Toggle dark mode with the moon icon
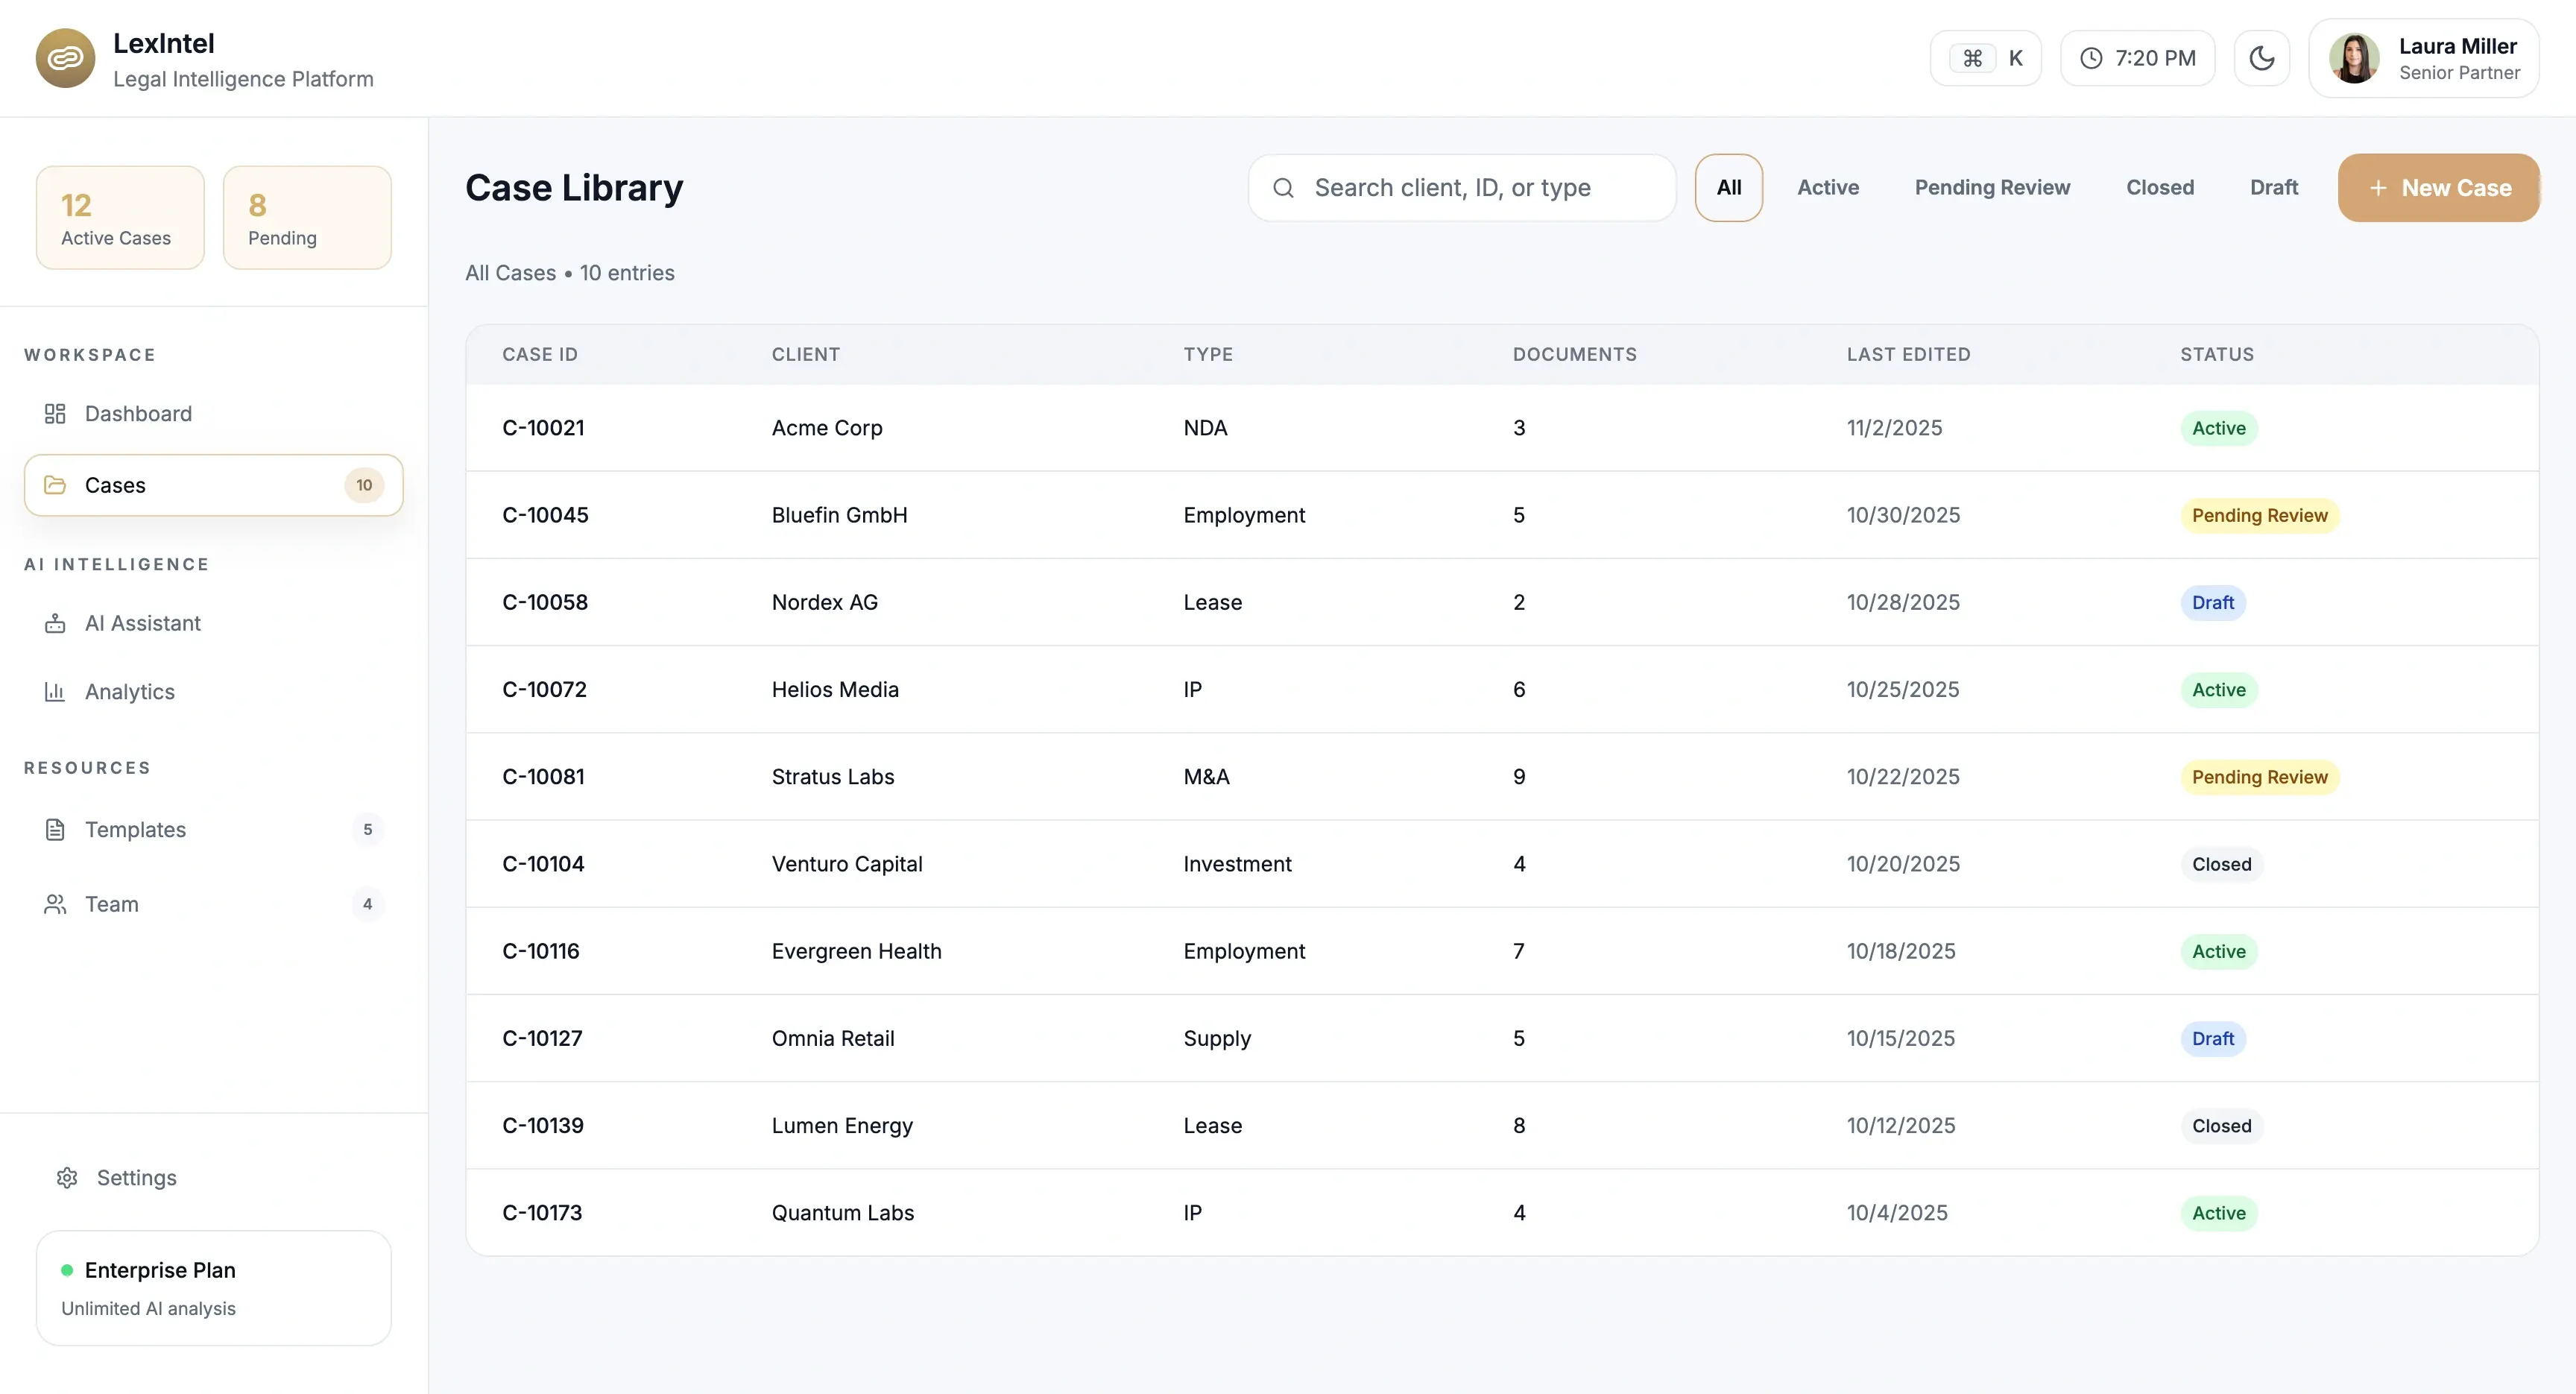This screenshot has height=1394, width=2576. click(2261, 58)
